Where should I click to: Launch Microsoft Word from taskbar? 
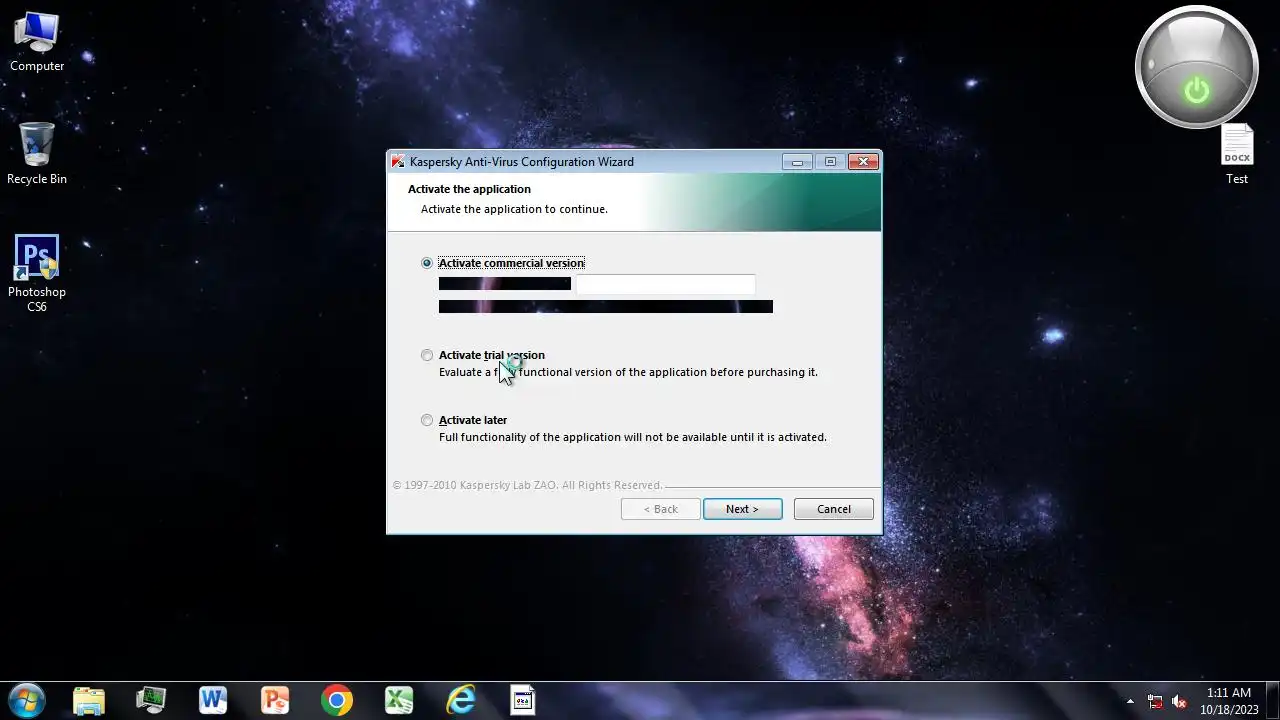(213, 700)
